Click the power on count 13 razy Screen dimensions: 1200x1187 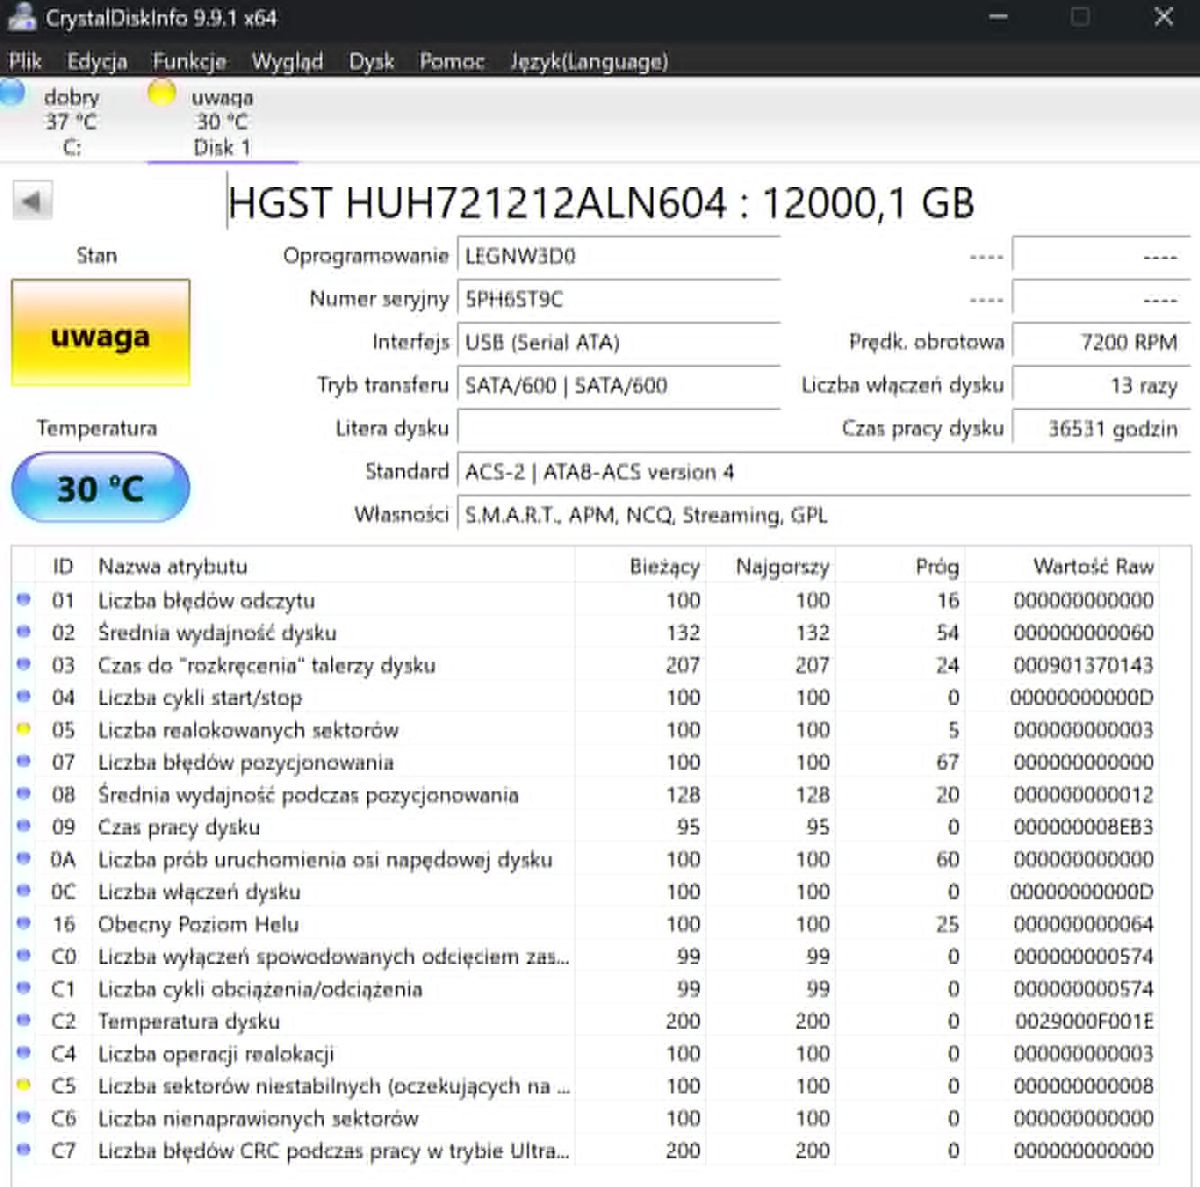coord(1101,385)
